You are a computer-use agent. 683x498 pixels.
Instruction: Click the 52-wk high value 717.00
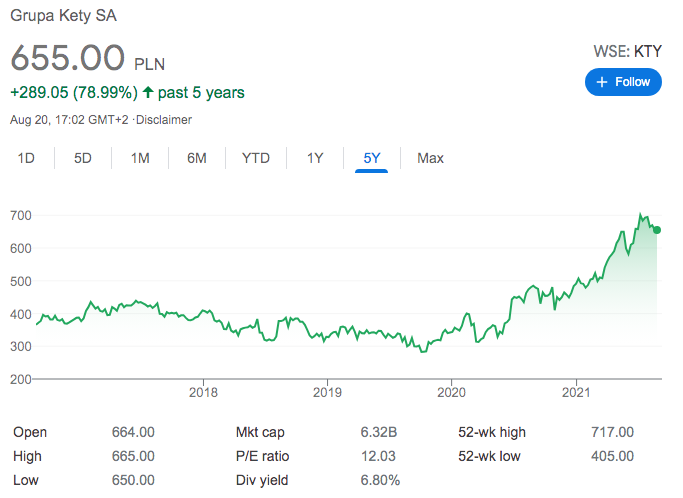coord(612,432)
